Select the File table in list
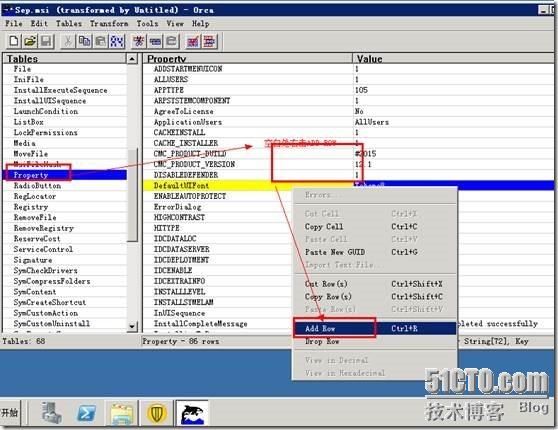The height and width of the screenshot is (430, 558). tap(65, 69)
